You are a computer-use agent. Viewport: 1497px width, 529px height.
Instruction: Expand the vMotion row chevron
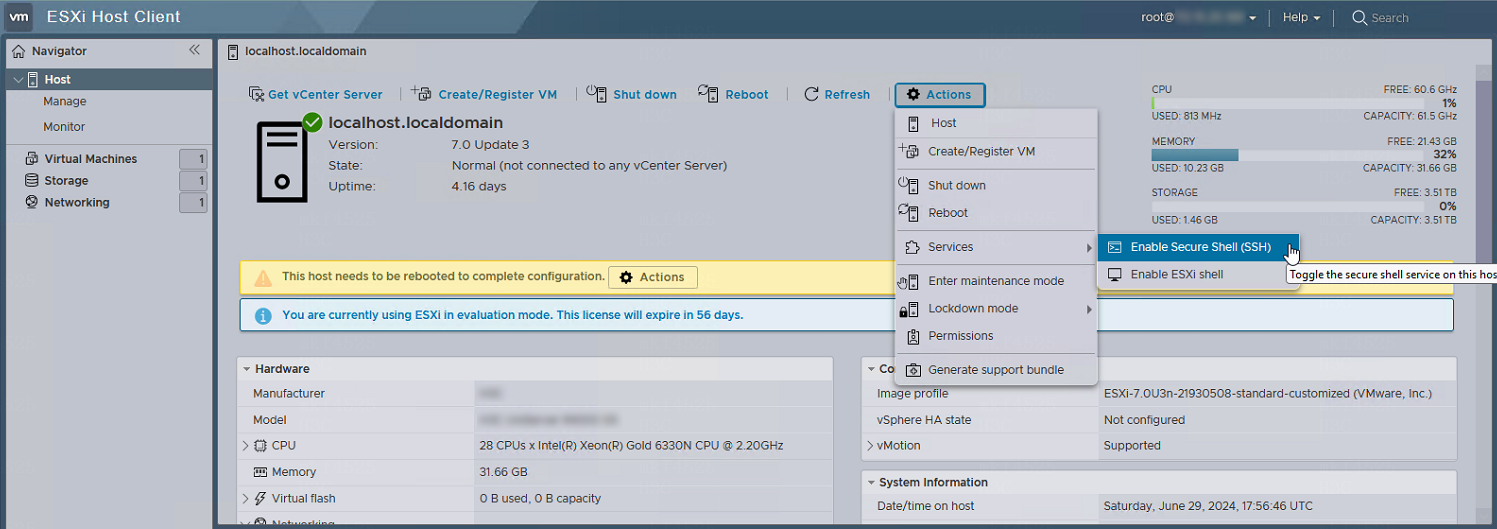point(869,446)
